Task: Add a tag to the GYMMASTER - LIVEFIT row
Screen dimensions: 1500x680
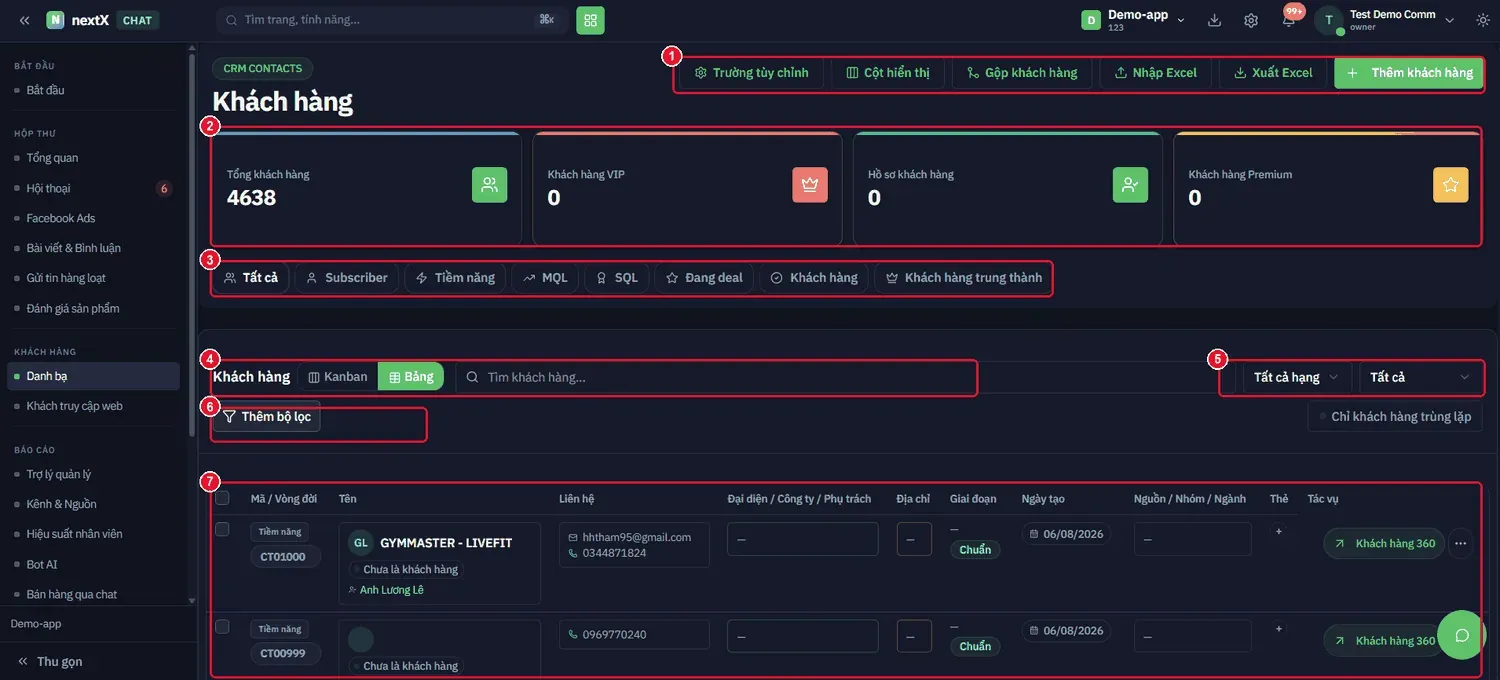Action: click(x=1279, y=531)
